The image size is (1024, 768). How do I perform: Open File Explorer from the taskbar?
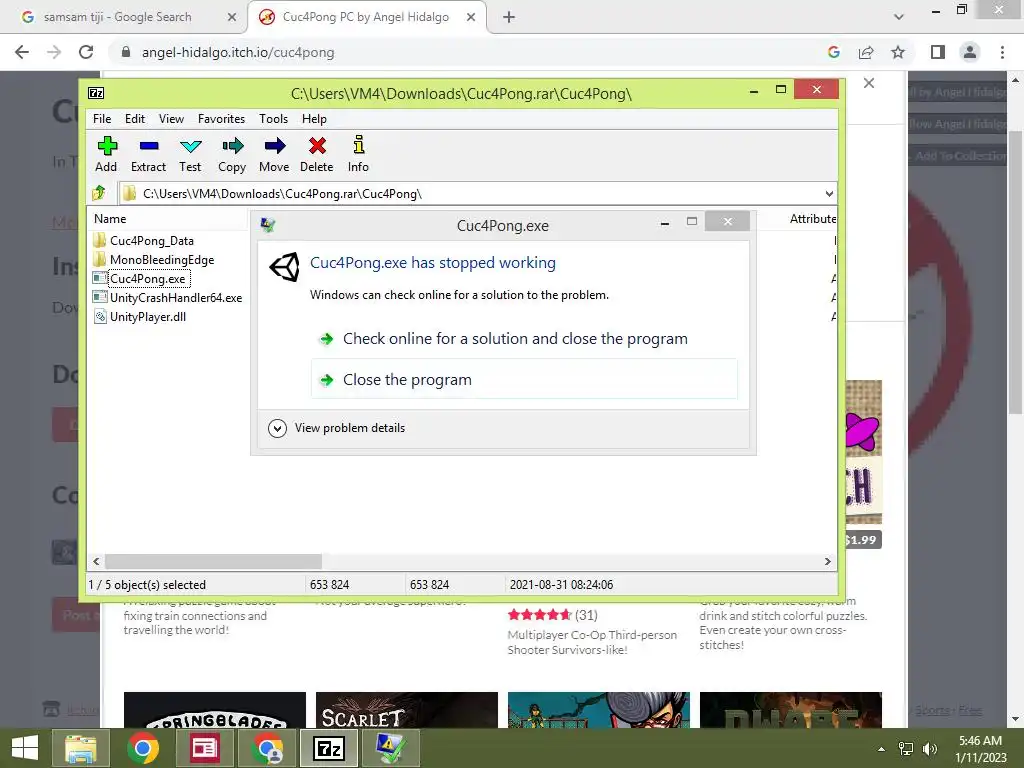tap(80, 748)
